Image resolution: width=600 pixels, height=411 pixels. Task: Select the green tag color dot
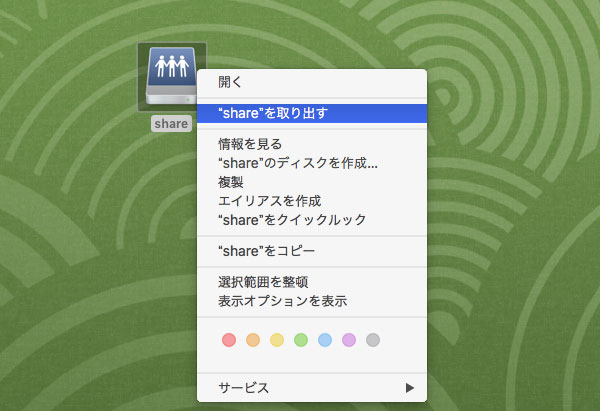[301, 340]
